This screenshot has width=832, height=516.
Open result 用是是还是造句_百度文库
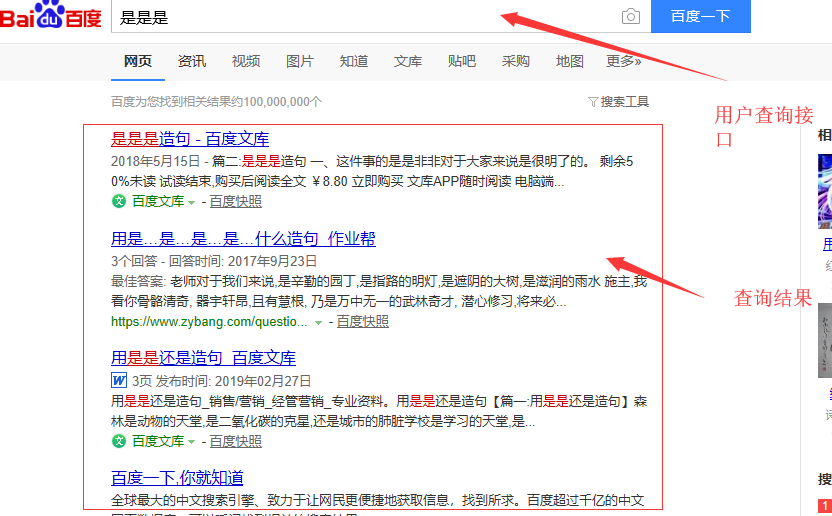(x=203, y=358)
